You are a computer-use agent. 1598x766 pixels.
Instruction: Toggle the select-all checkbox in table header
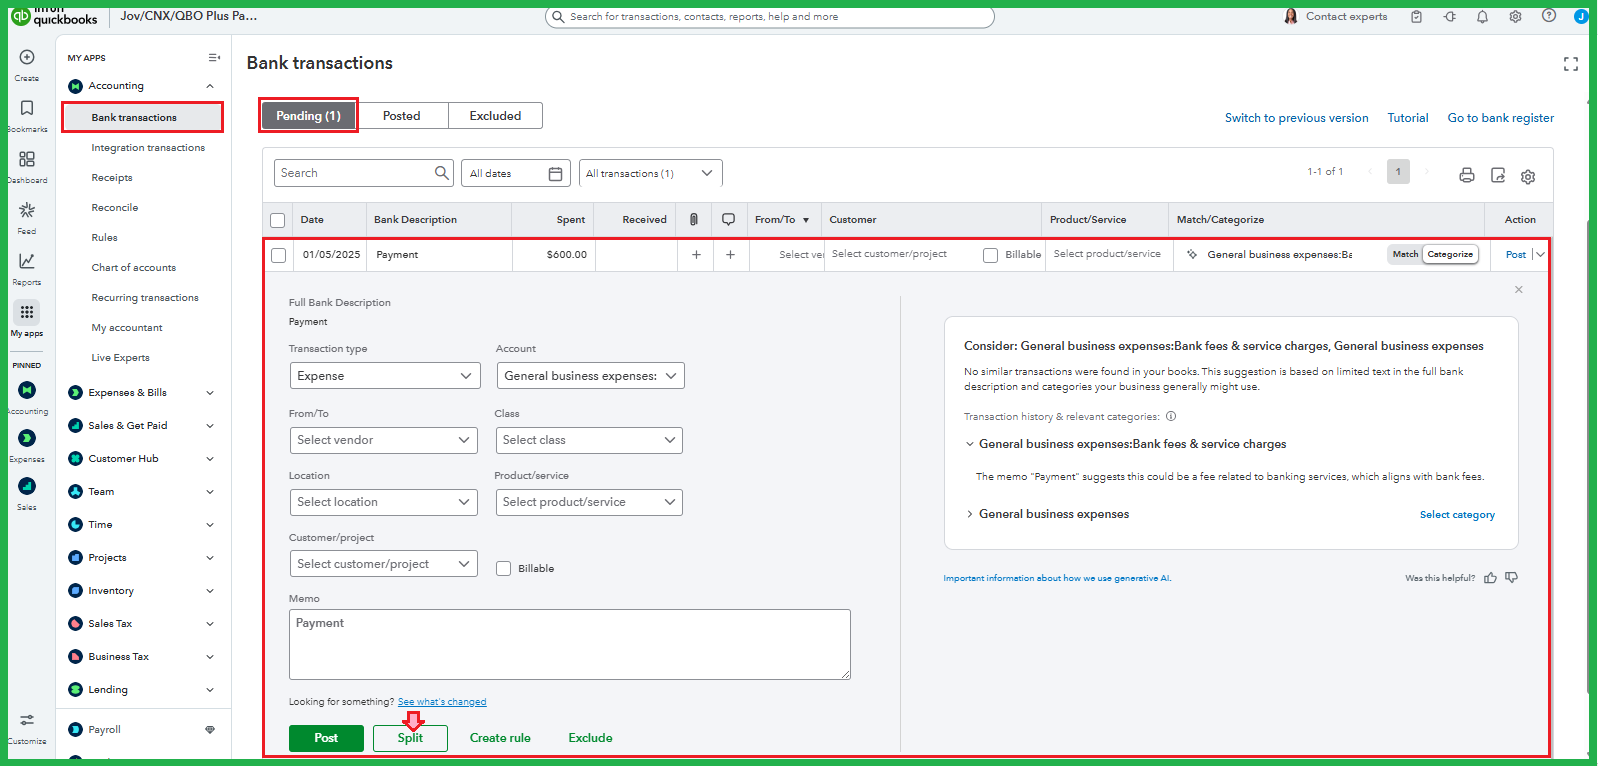point(278,221)
